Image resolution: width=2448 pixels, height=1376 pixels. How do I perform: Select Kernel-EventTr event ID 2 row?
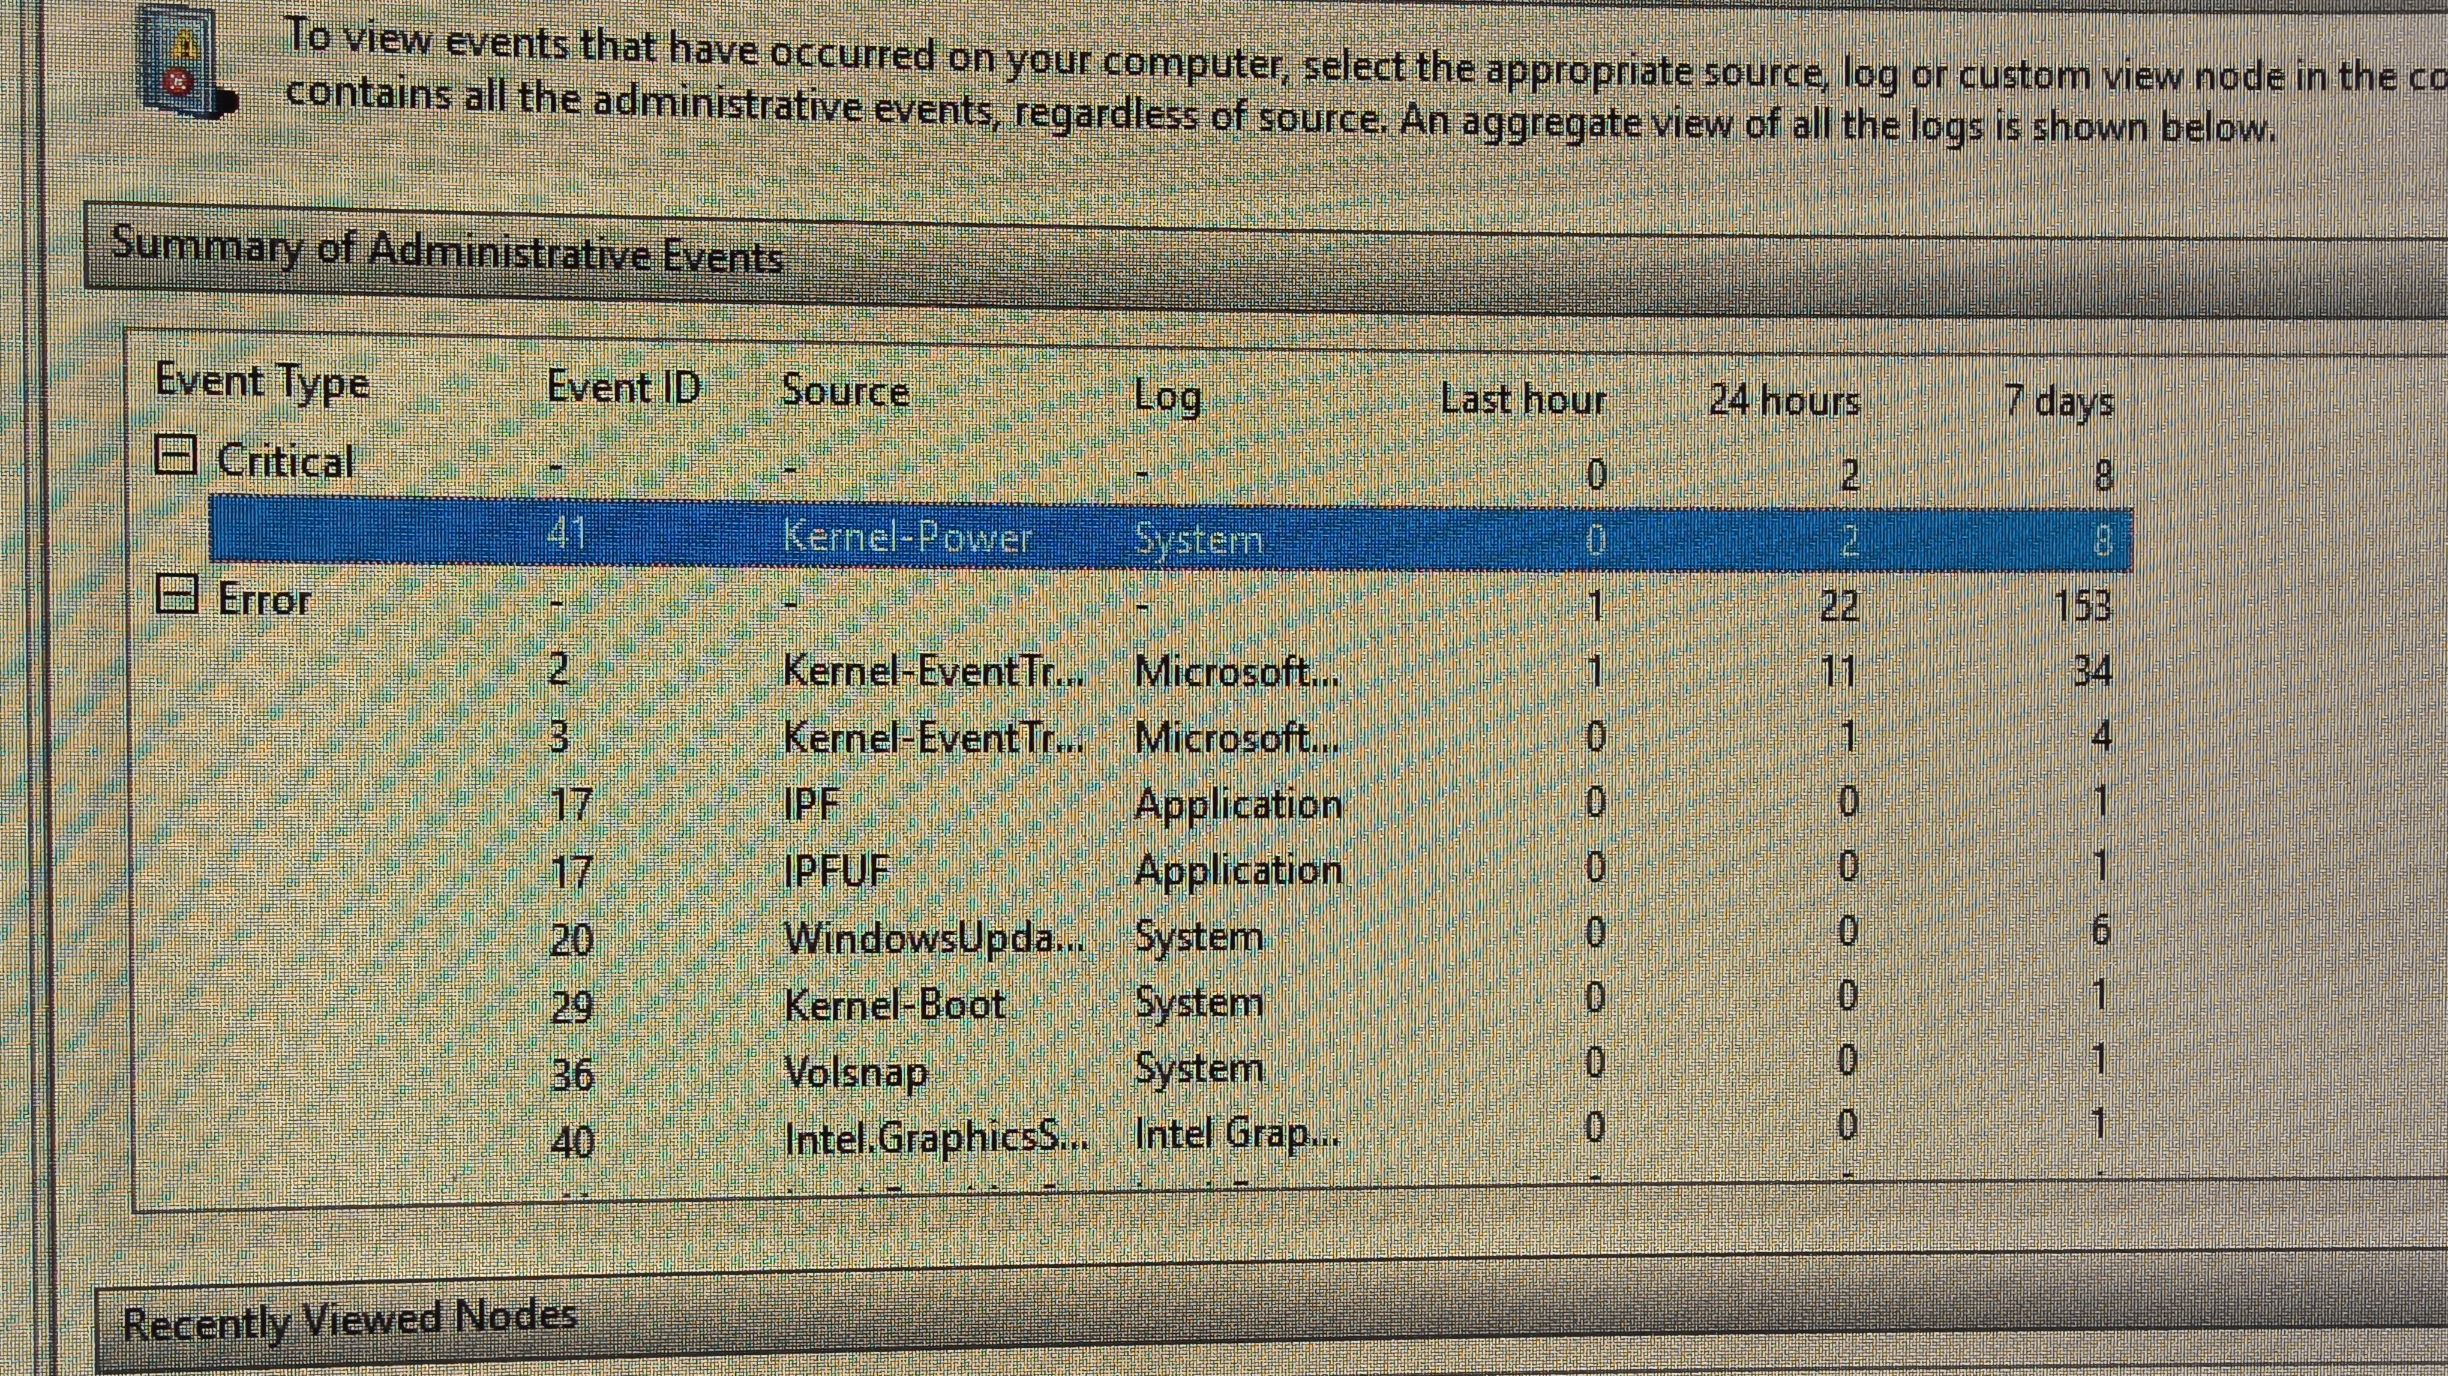[932, 671]
